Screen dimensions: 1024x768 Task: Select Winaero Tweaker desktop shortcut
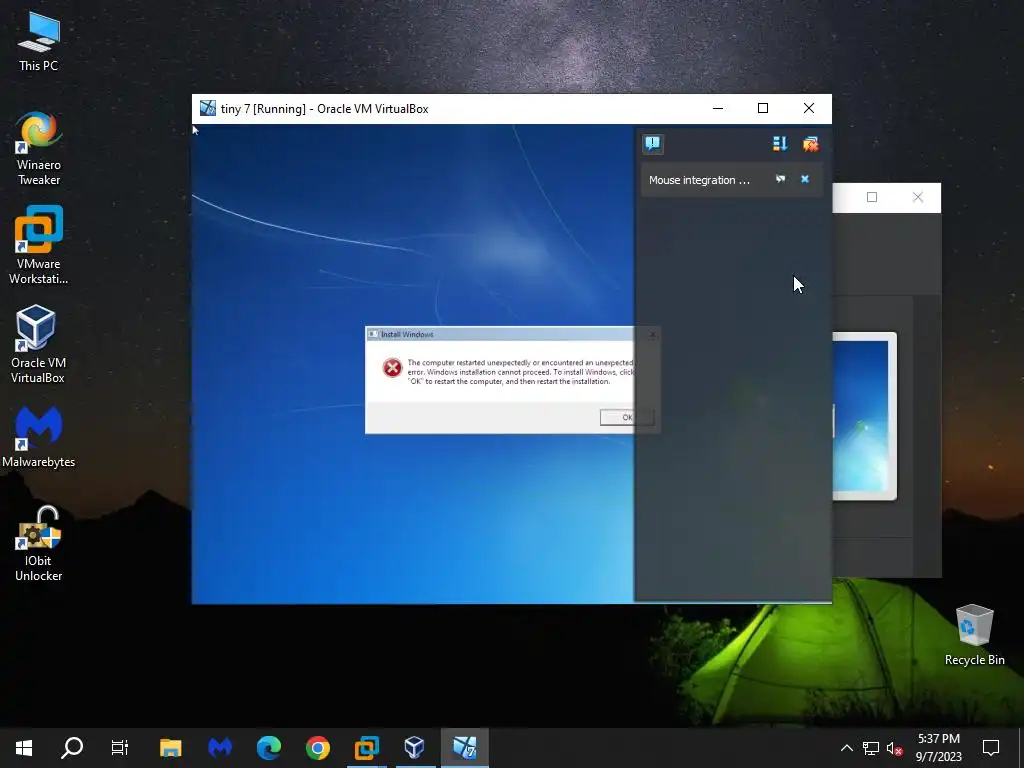pyautogui.click(x=39, y=148)
